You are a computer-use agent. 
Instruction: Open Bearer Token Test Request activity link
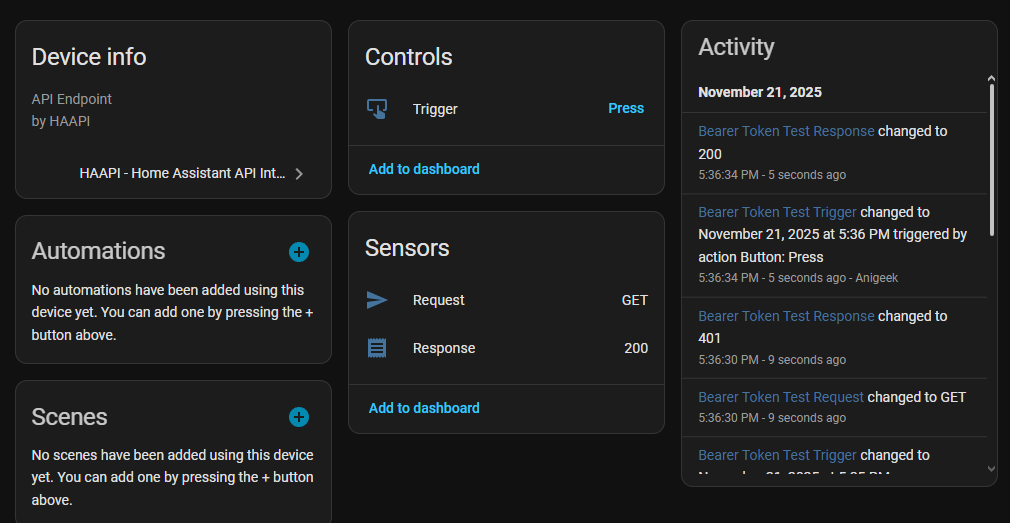point(780,397)
